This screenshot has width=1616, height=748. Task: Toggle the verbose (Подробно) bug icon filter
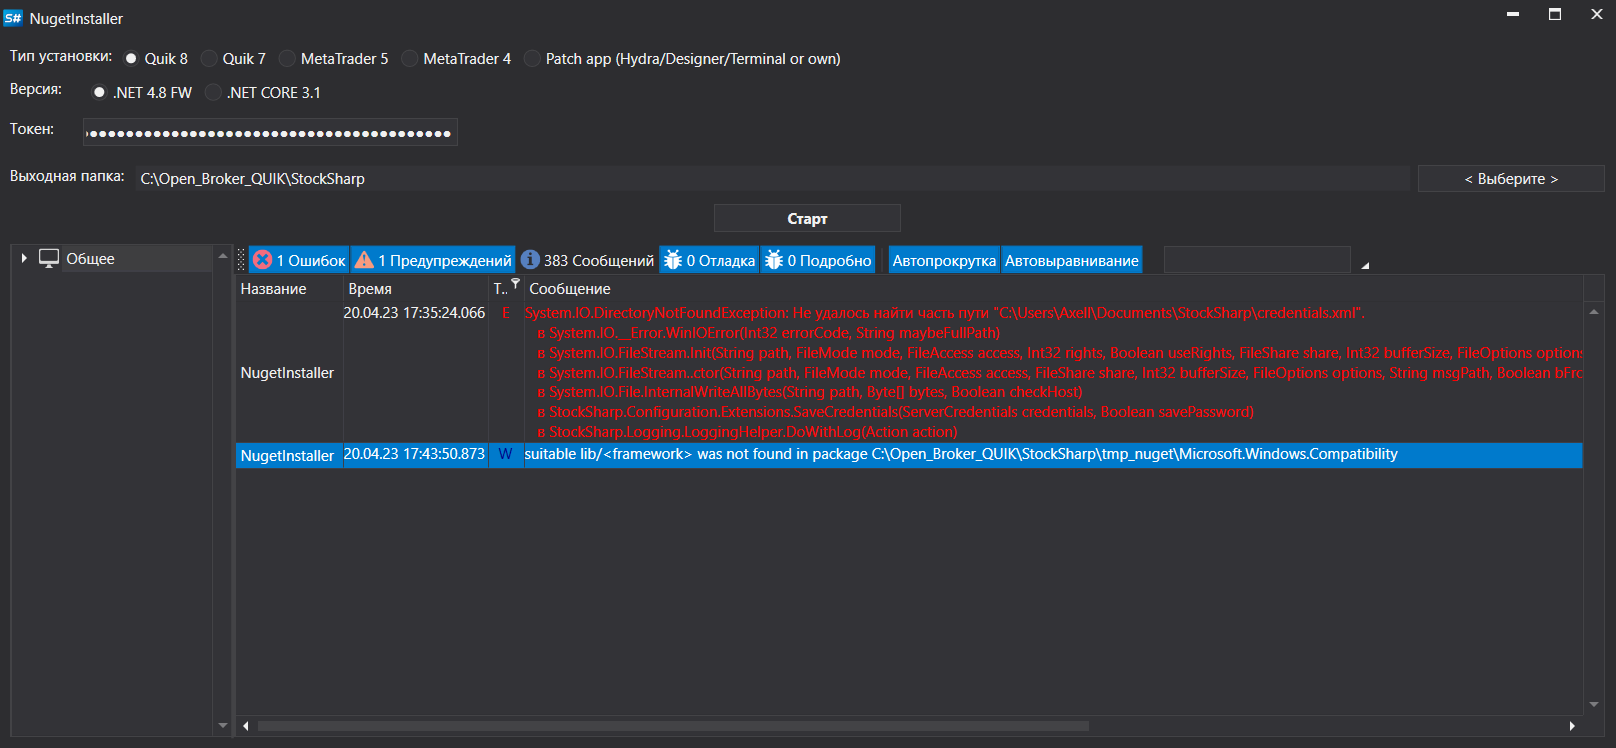[774, 260]
